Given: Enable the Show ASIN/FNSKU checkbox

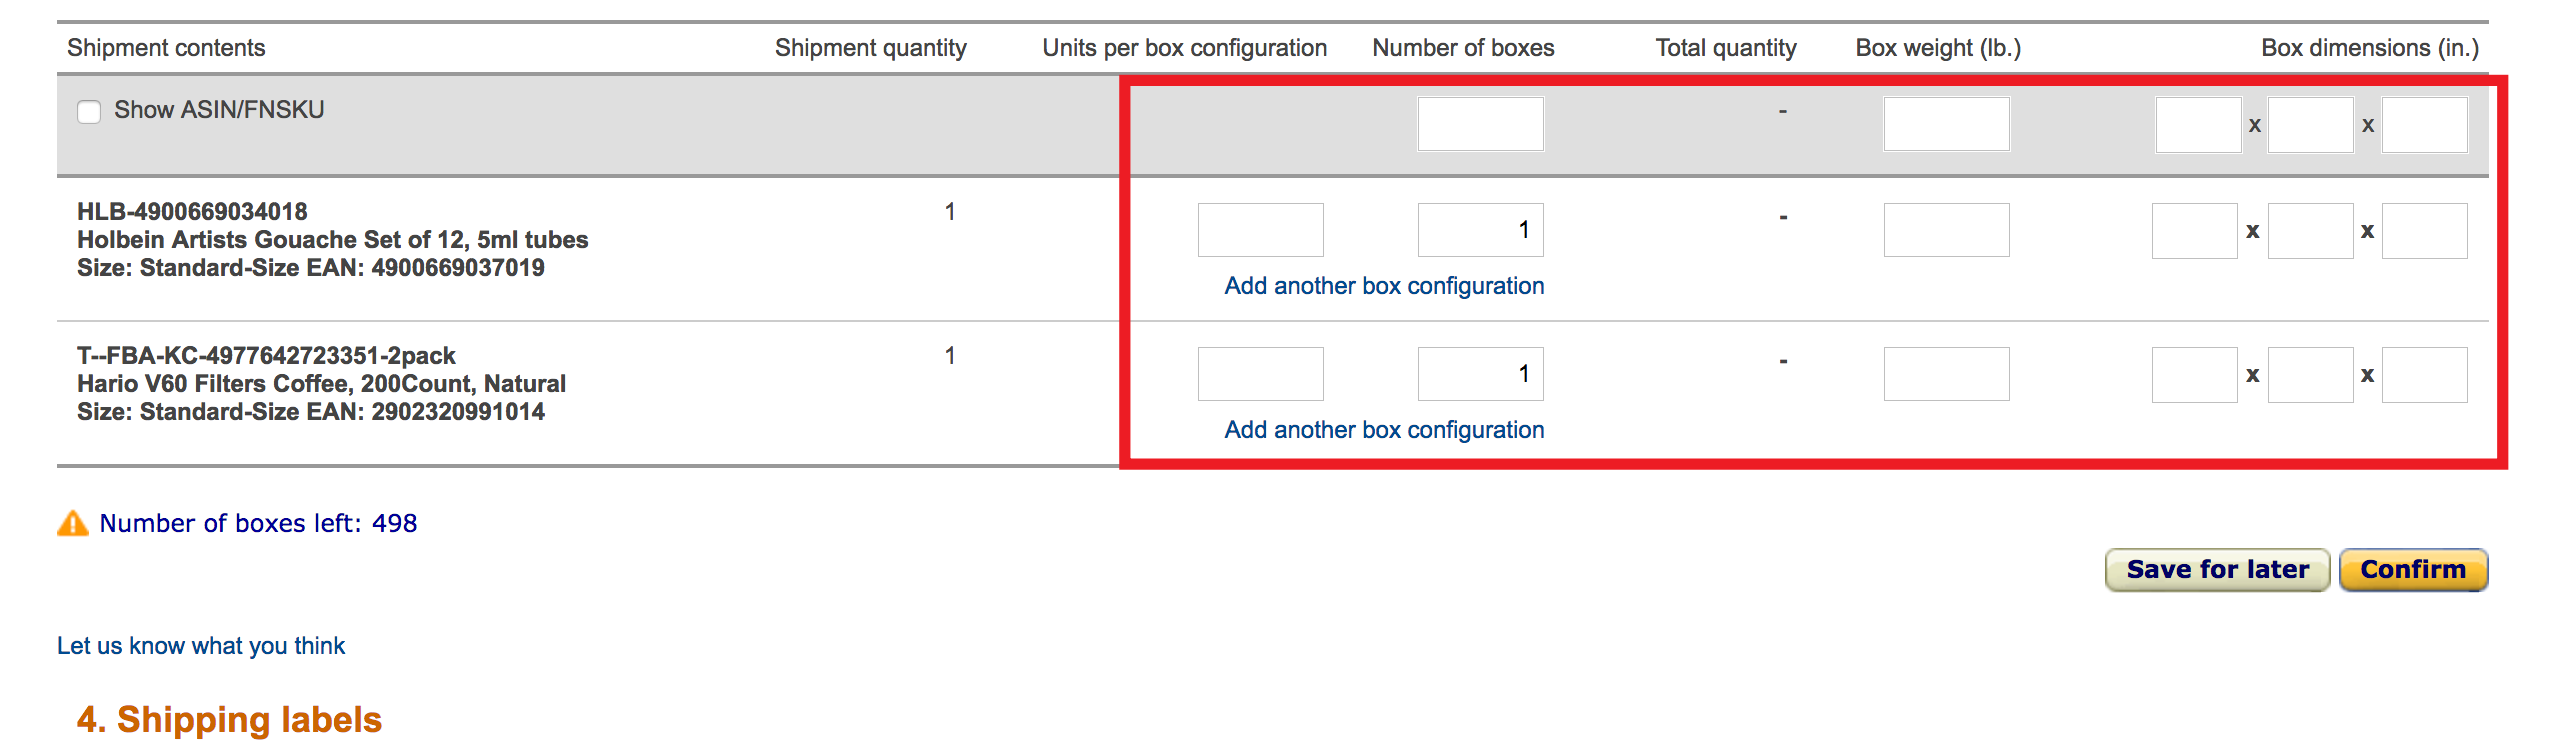Looking at the screenshot, I should tap(89, 111).
